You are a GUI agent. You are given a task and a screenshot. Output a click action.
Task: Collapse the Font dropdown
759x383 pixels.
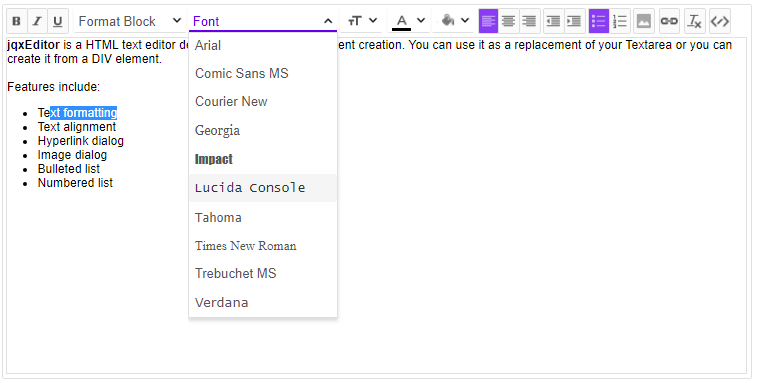click(263, 21)
